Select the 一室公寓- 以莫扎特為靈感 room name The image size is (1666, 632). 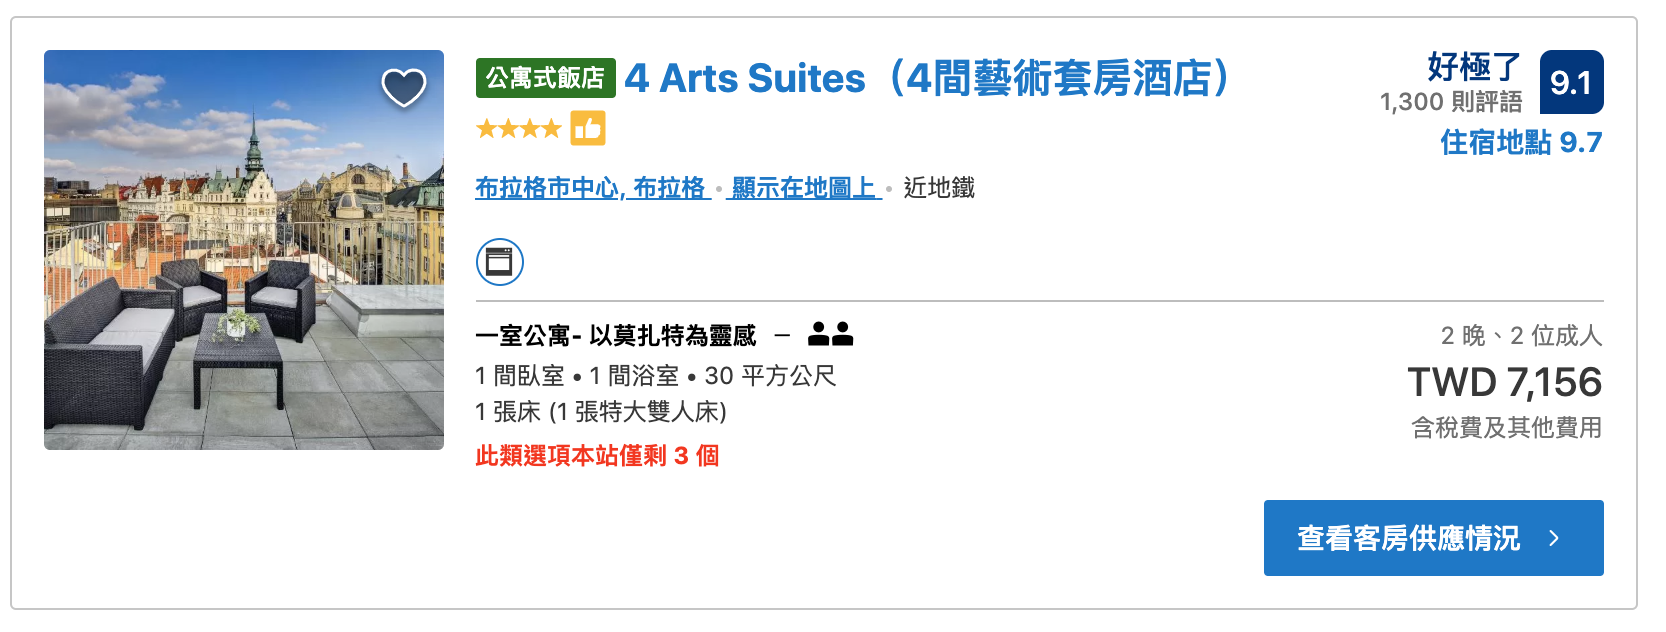tap(616, 335)
